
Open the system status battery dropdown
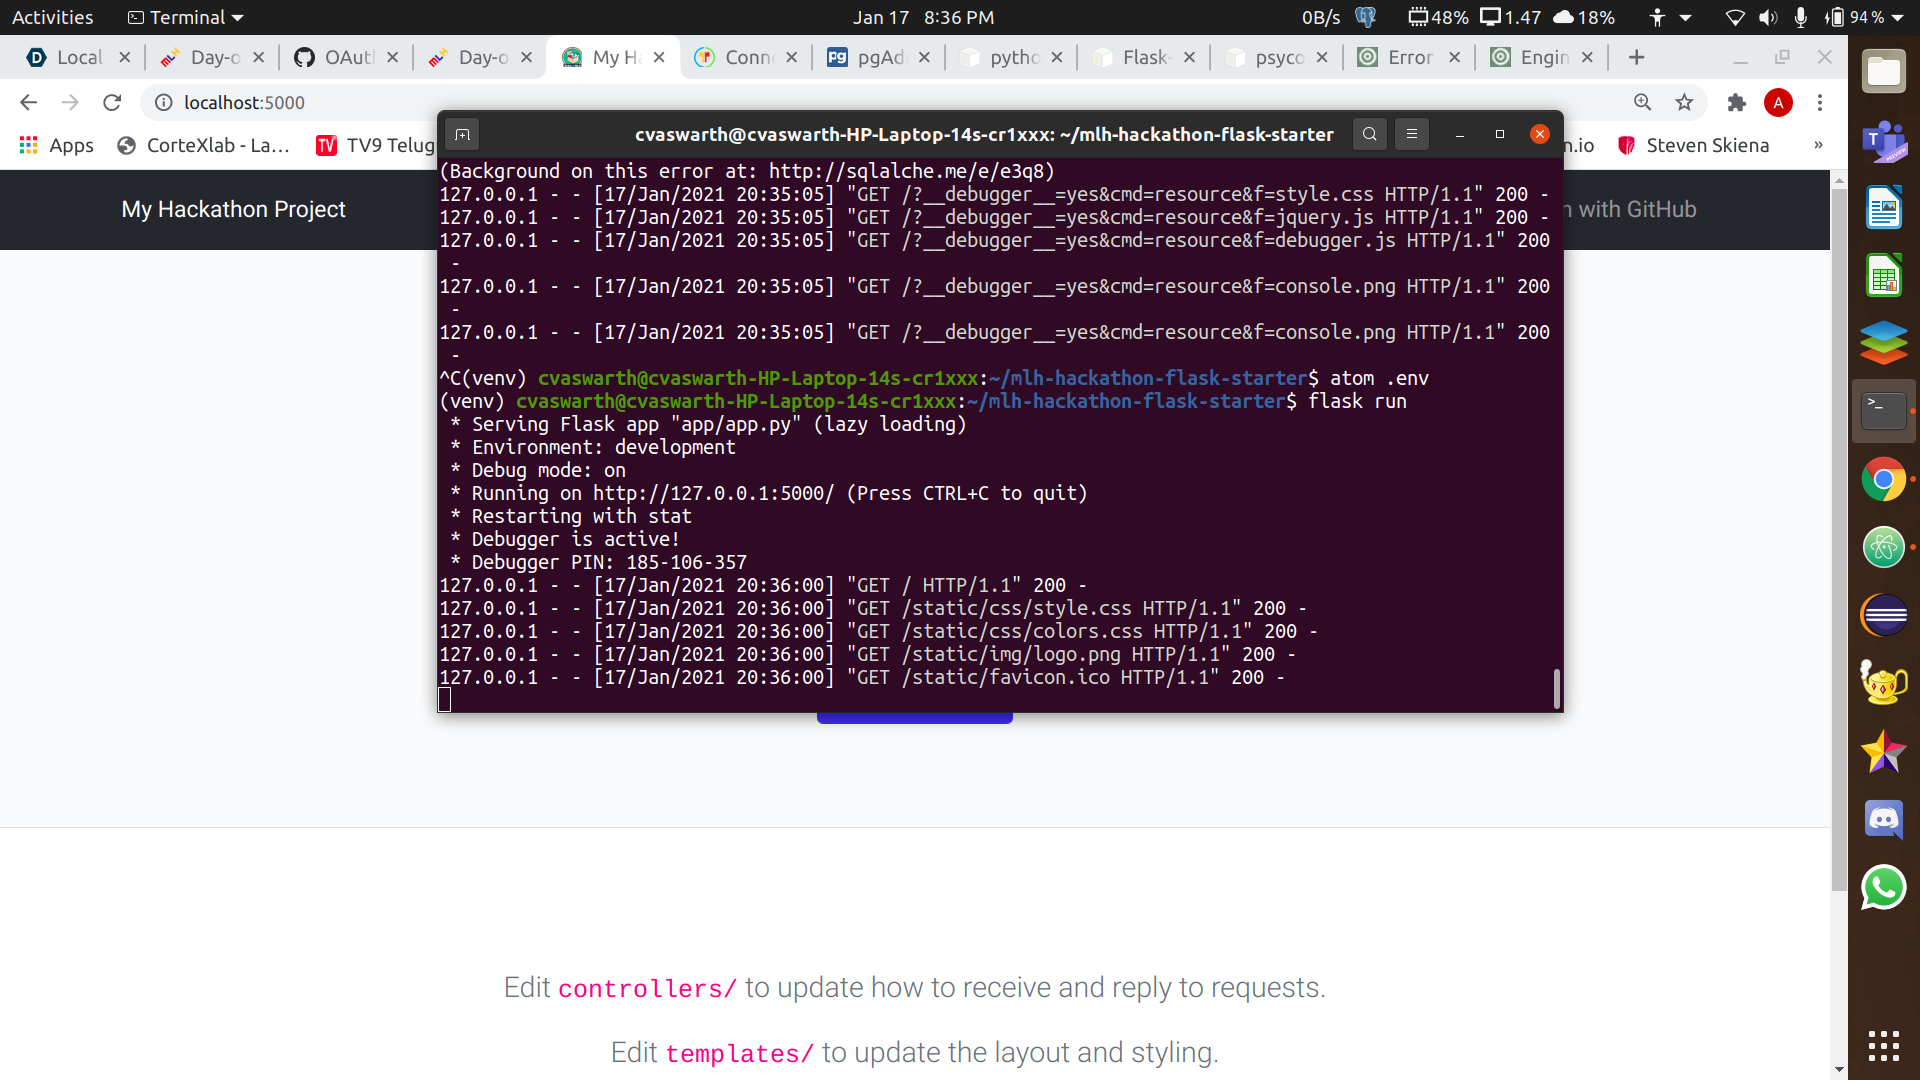click(1867, 17)
